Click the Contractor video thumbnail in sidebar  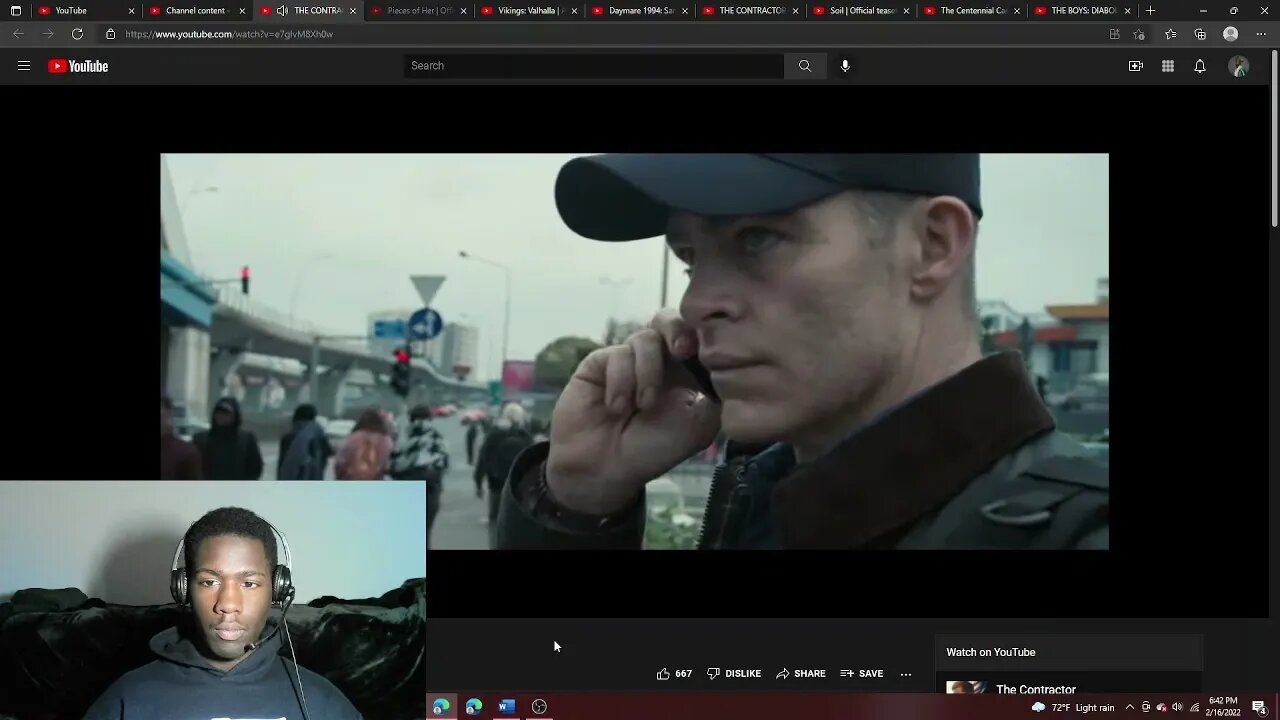pyautogui.click(x=966, y=688)
